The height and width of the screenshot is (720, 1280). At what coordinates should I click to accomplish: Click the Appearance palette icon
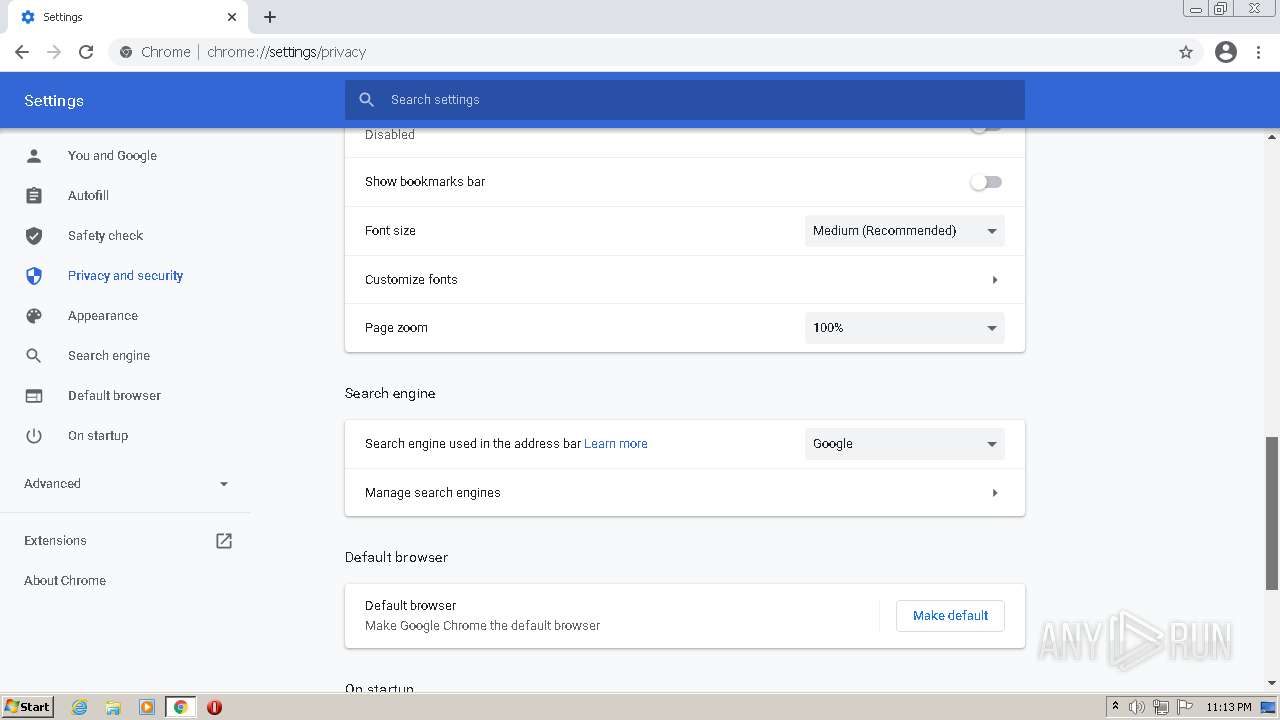pos(34,315)
